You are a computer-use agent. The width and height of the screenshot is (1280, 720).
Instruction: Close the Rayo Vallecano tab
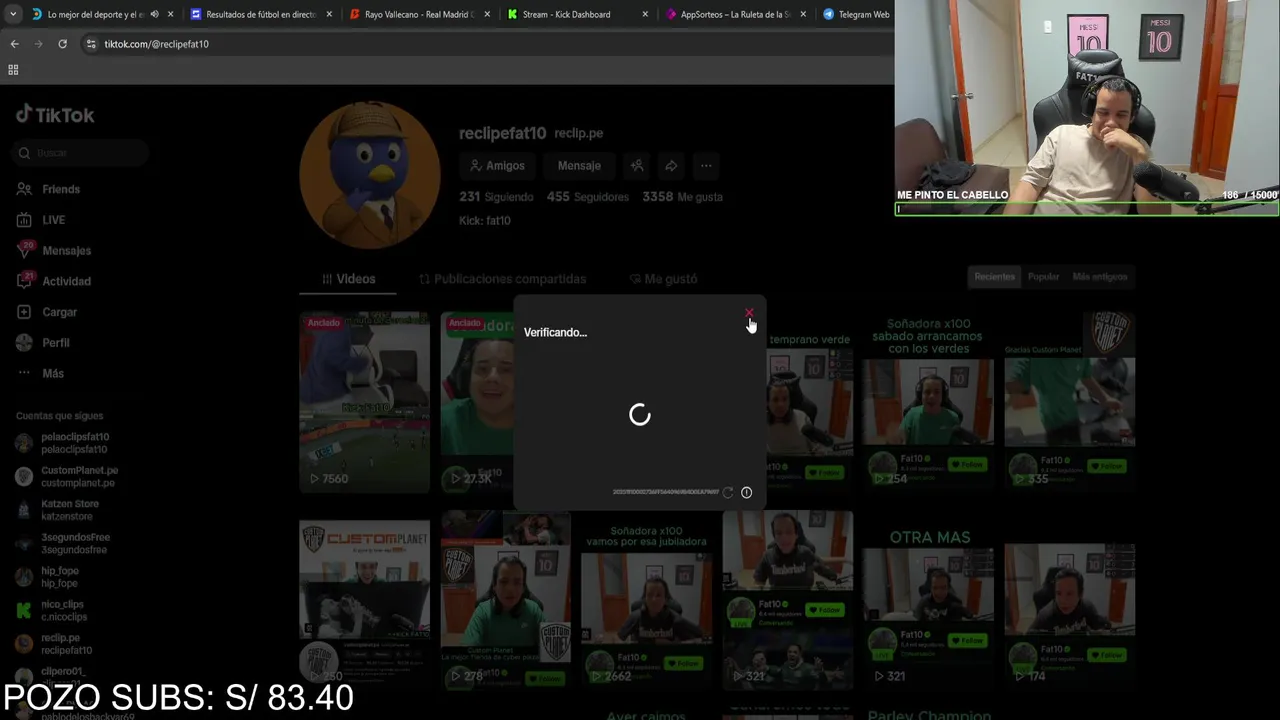pyautogui.click(x=486, y=14)
